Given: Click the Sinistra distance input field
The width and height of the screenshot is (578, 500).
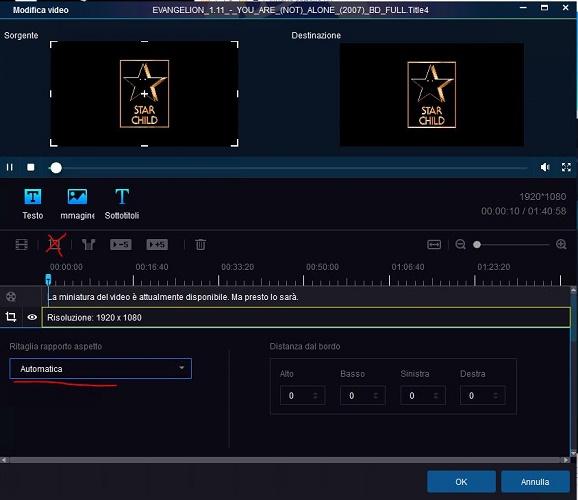Looking at the screenshot, I should click(423, 395).
